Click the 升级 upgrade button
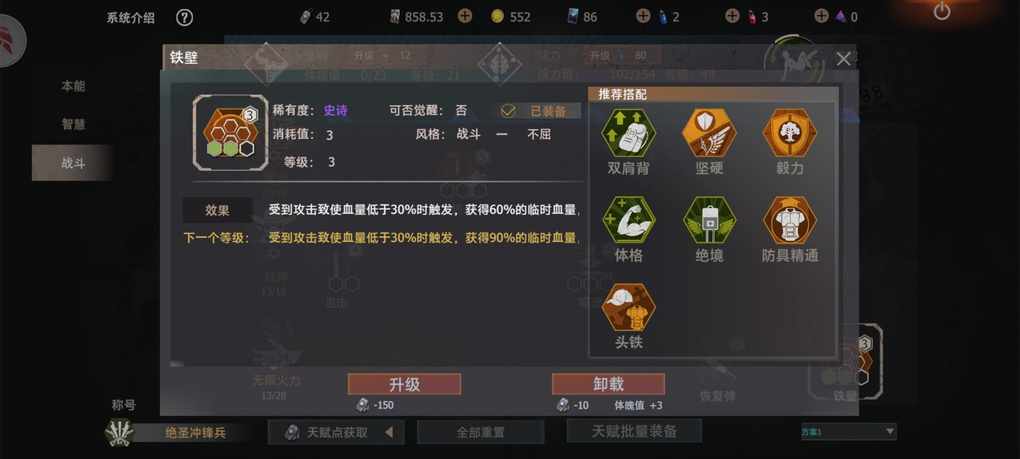This screenshot has height=459, width=1020. coord(404,384)
